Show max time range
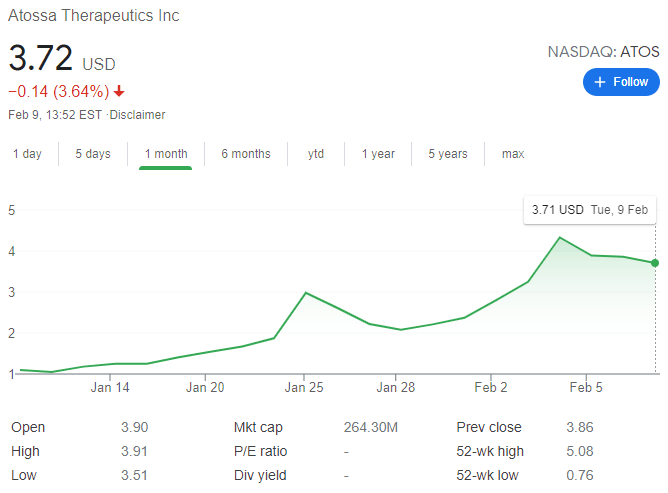The height and width of the screenshot is (493, 668). [513, 154]
